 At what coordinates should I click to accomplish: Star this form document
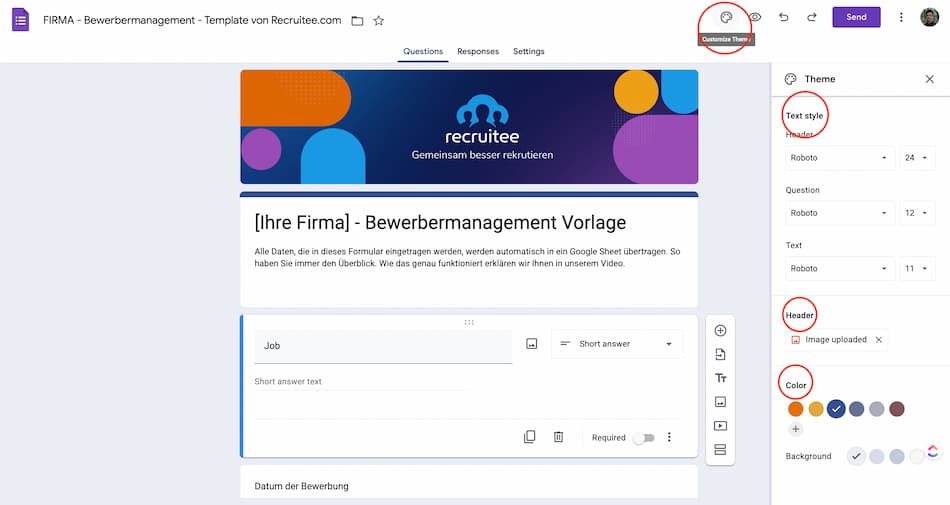(378, 20)
